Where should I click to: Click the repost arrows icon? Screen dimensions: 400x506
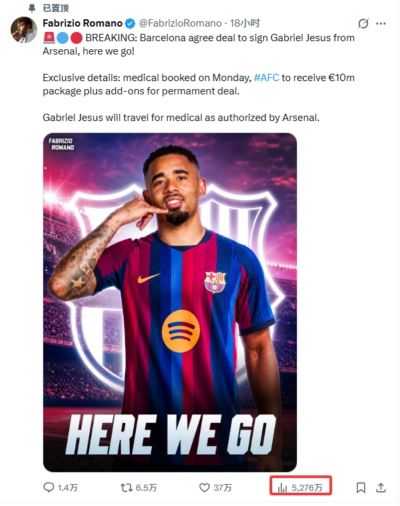pos(126,488)
